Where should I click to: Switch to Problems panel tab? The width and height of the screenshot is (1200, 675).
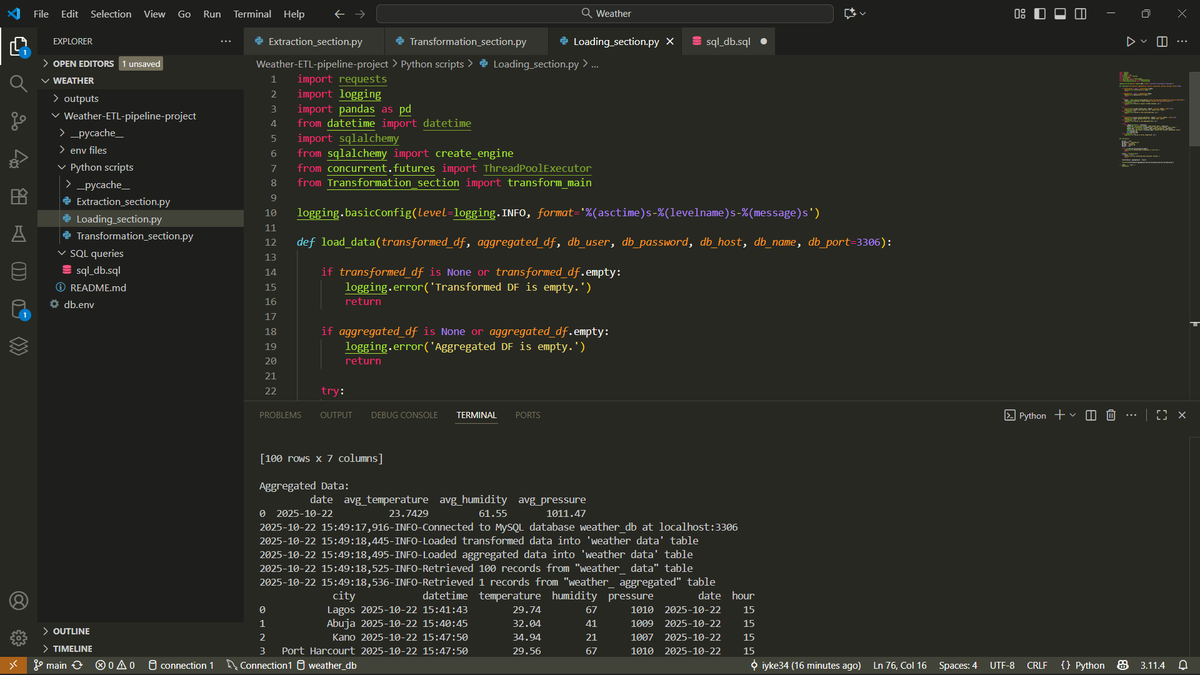coord(280,415)
